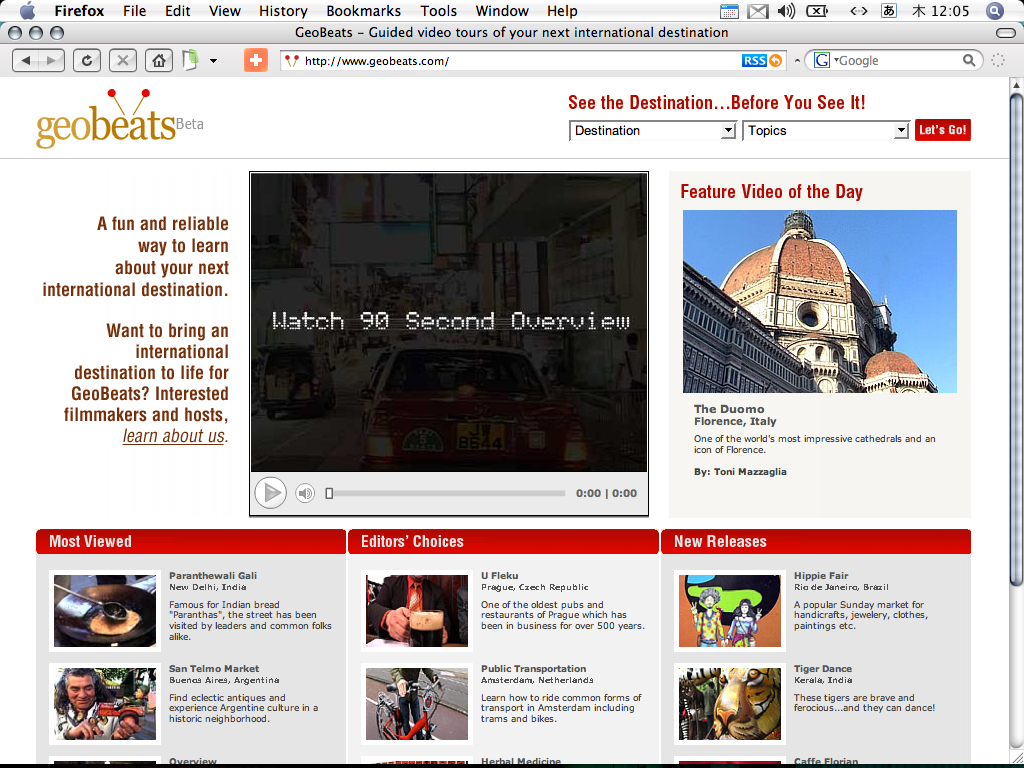Click the Hippie Fair mural thumbnail
Viewport: 1024px width, 768px height.
[729, 611]
